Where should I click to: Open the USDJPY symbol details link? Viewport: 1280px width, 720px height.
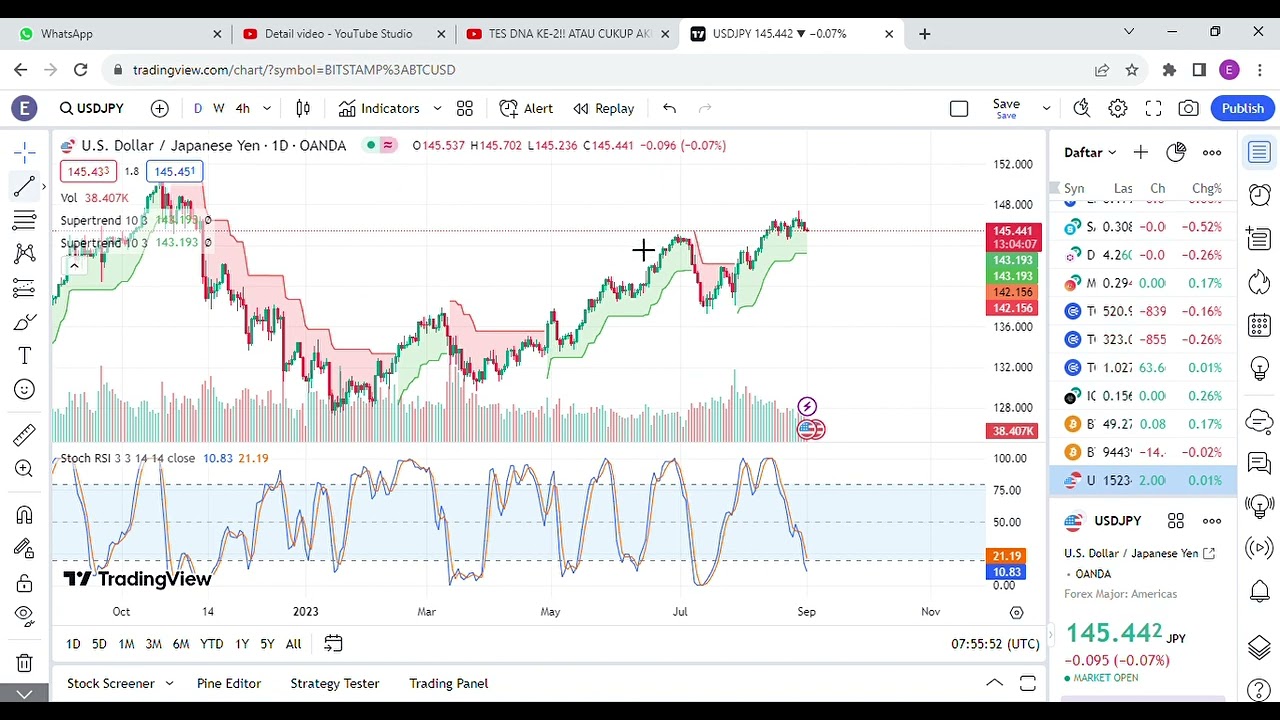click(x=1209, y=553)
